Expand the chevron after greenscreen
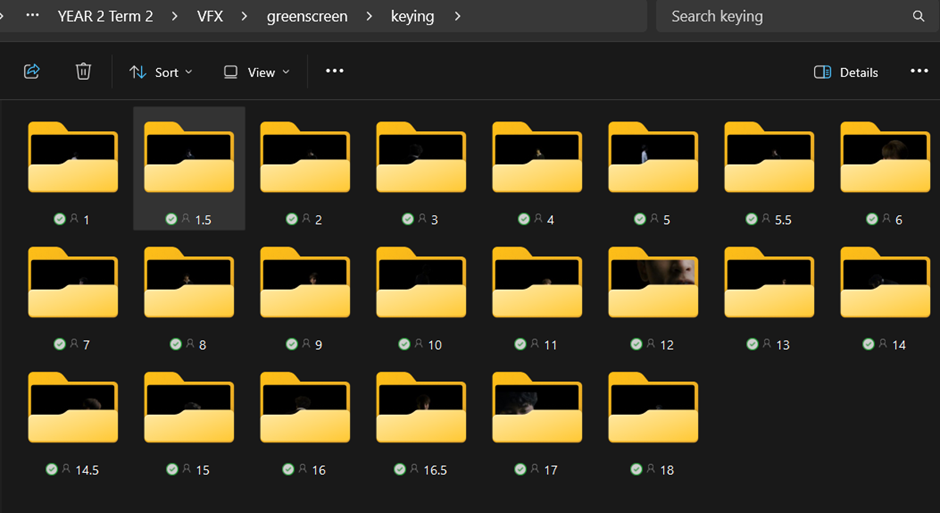940x513 pixels. [x=369, y=16]
